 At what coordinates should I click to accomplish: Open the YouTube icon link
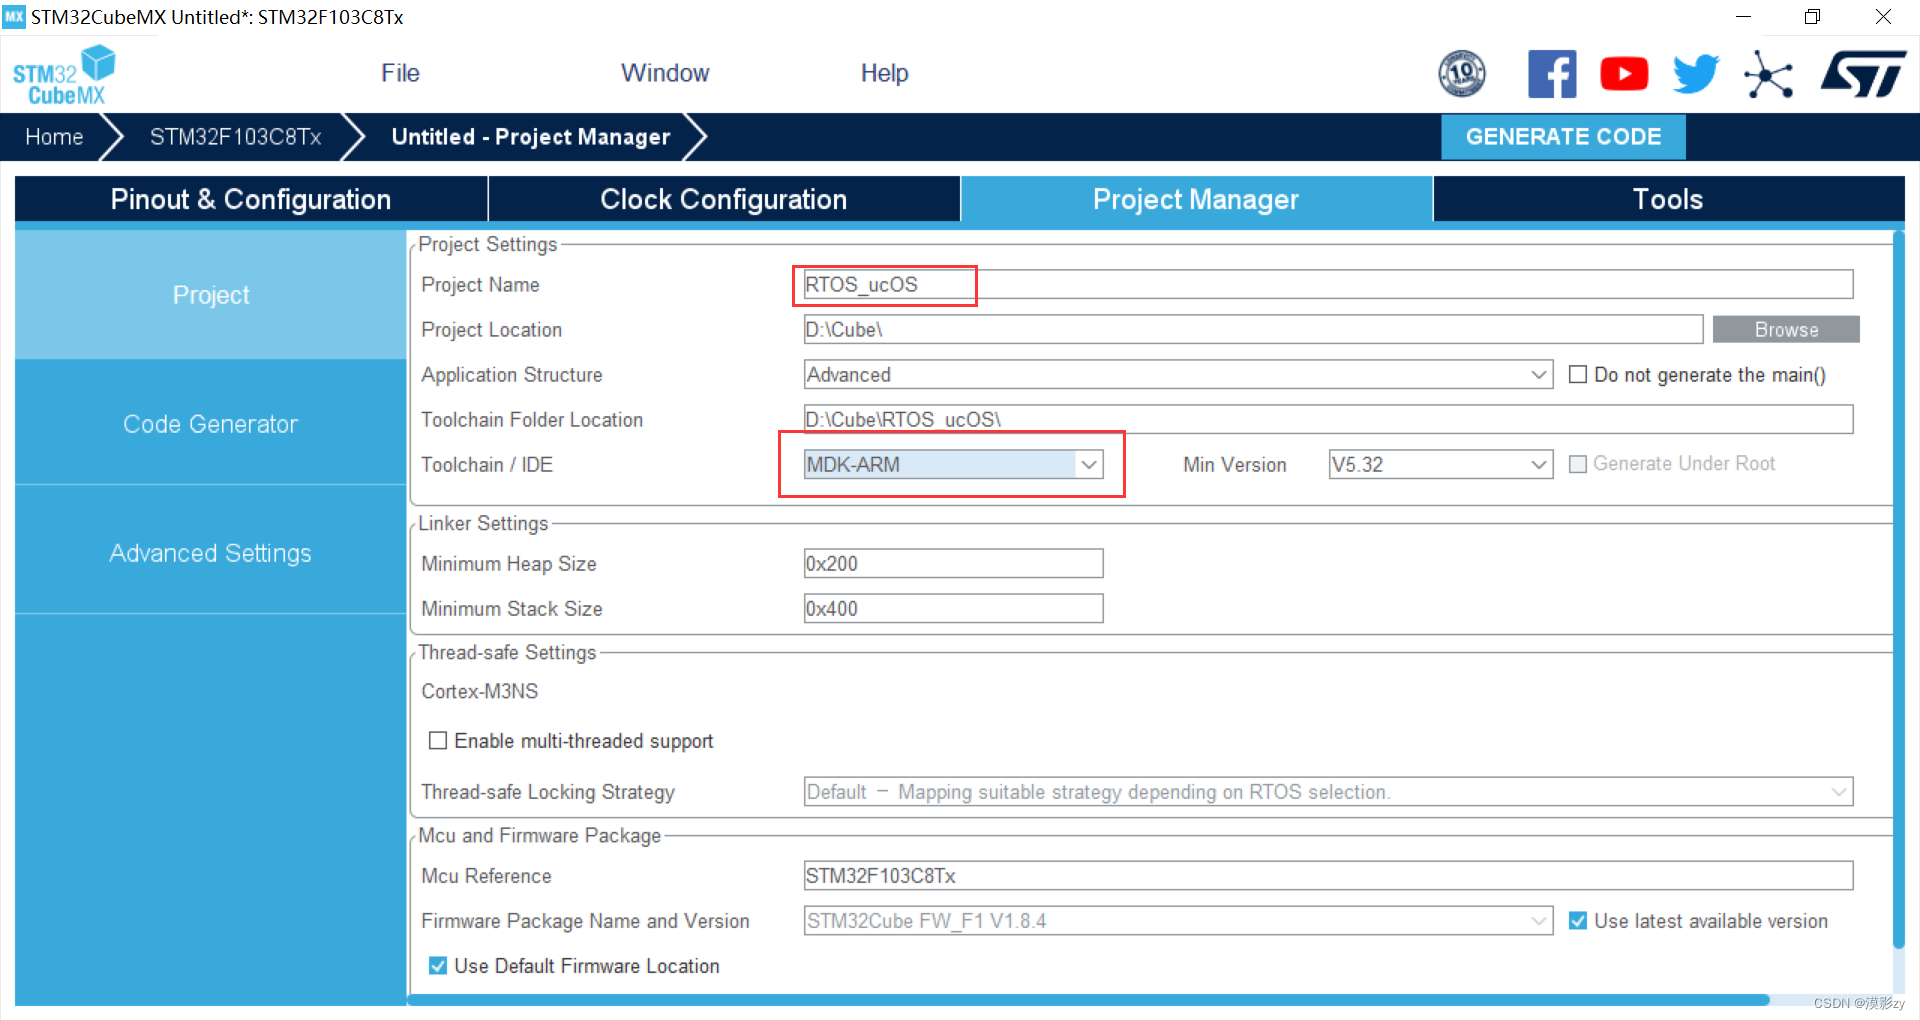[x=1624, y=74]
